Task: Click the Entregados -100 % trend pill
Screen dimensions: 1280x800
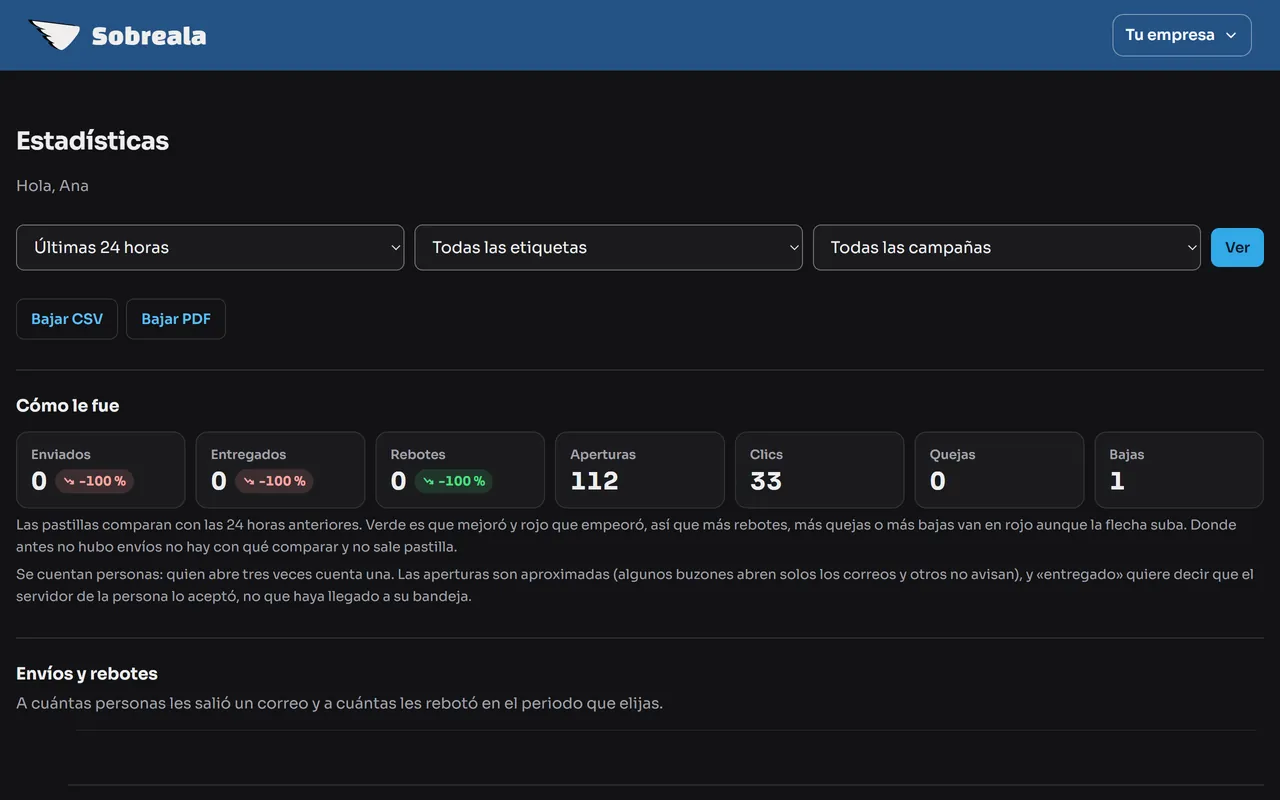Action: [274, 481]
